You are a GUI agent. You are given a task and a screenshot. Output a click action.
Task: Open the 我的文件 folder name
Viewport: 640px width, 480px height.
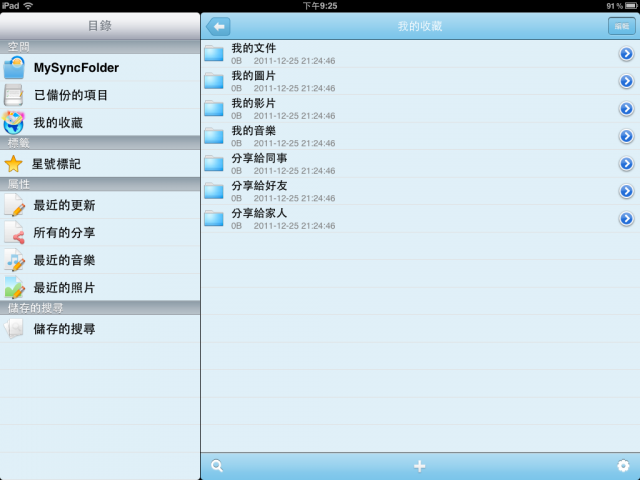tap(253, 48)
